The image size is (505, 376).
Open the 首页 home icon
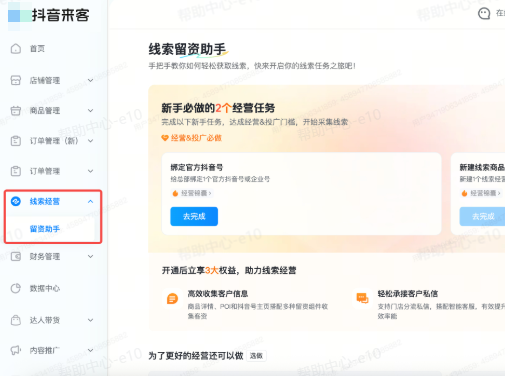16,49
